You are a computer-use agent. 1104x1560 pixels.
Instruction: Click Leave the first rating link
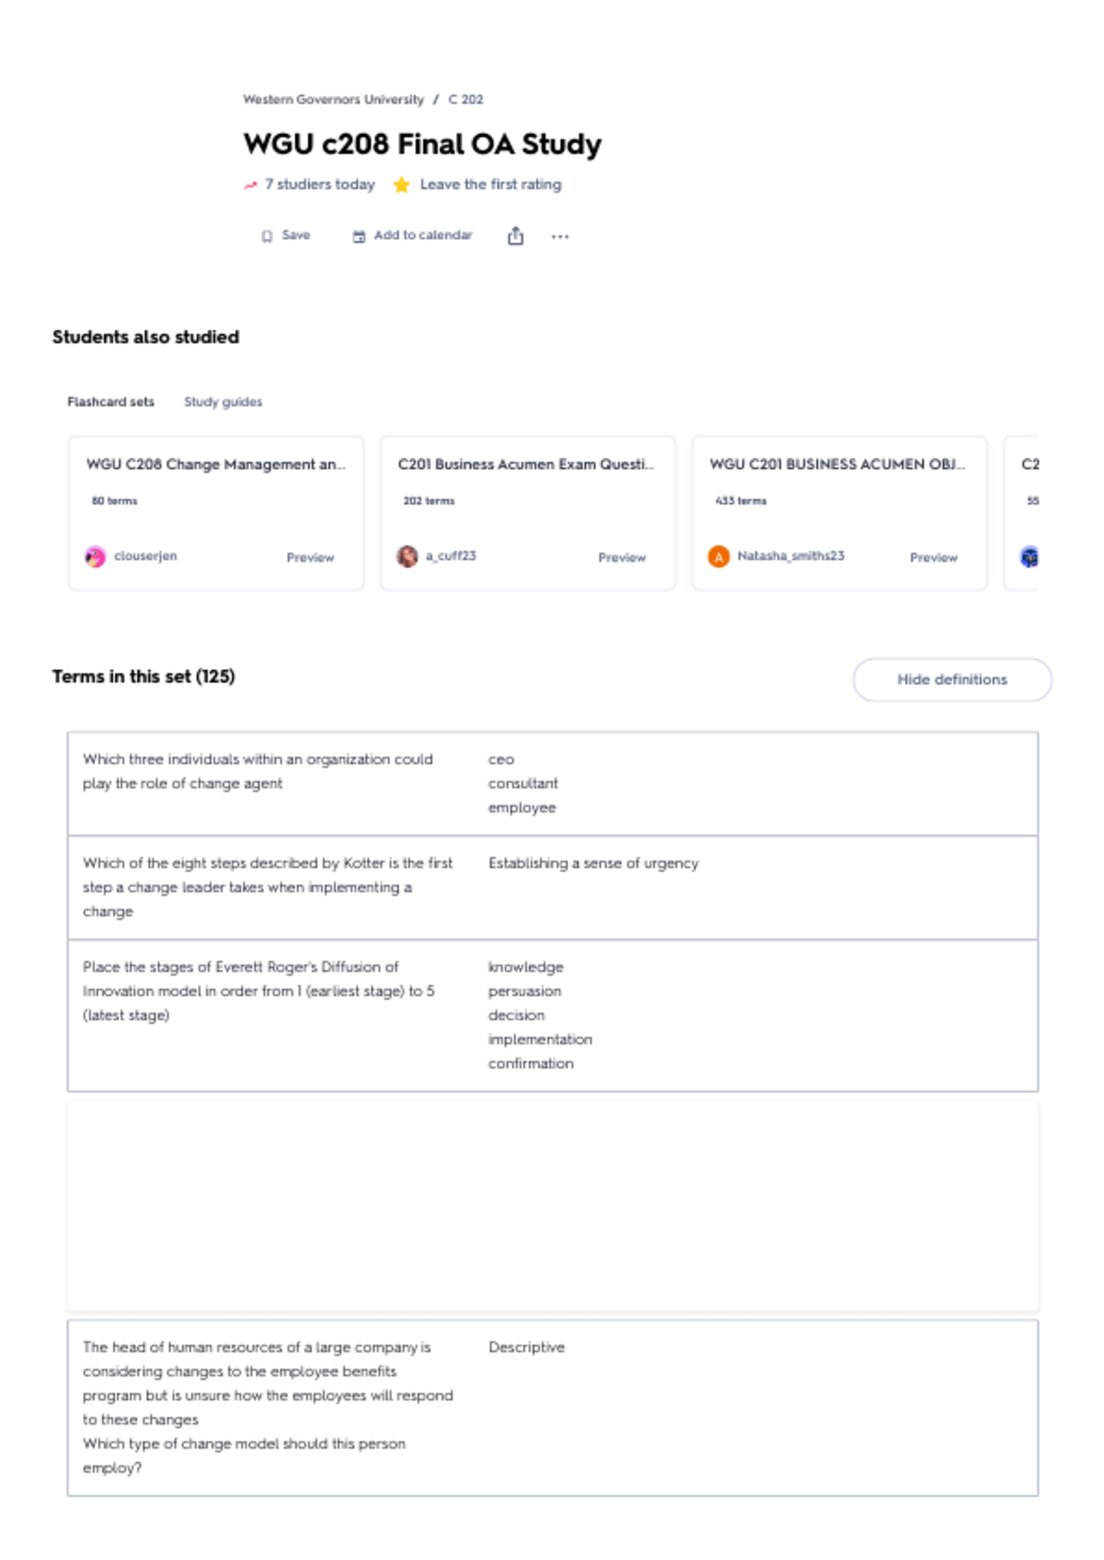click(491, 185)
